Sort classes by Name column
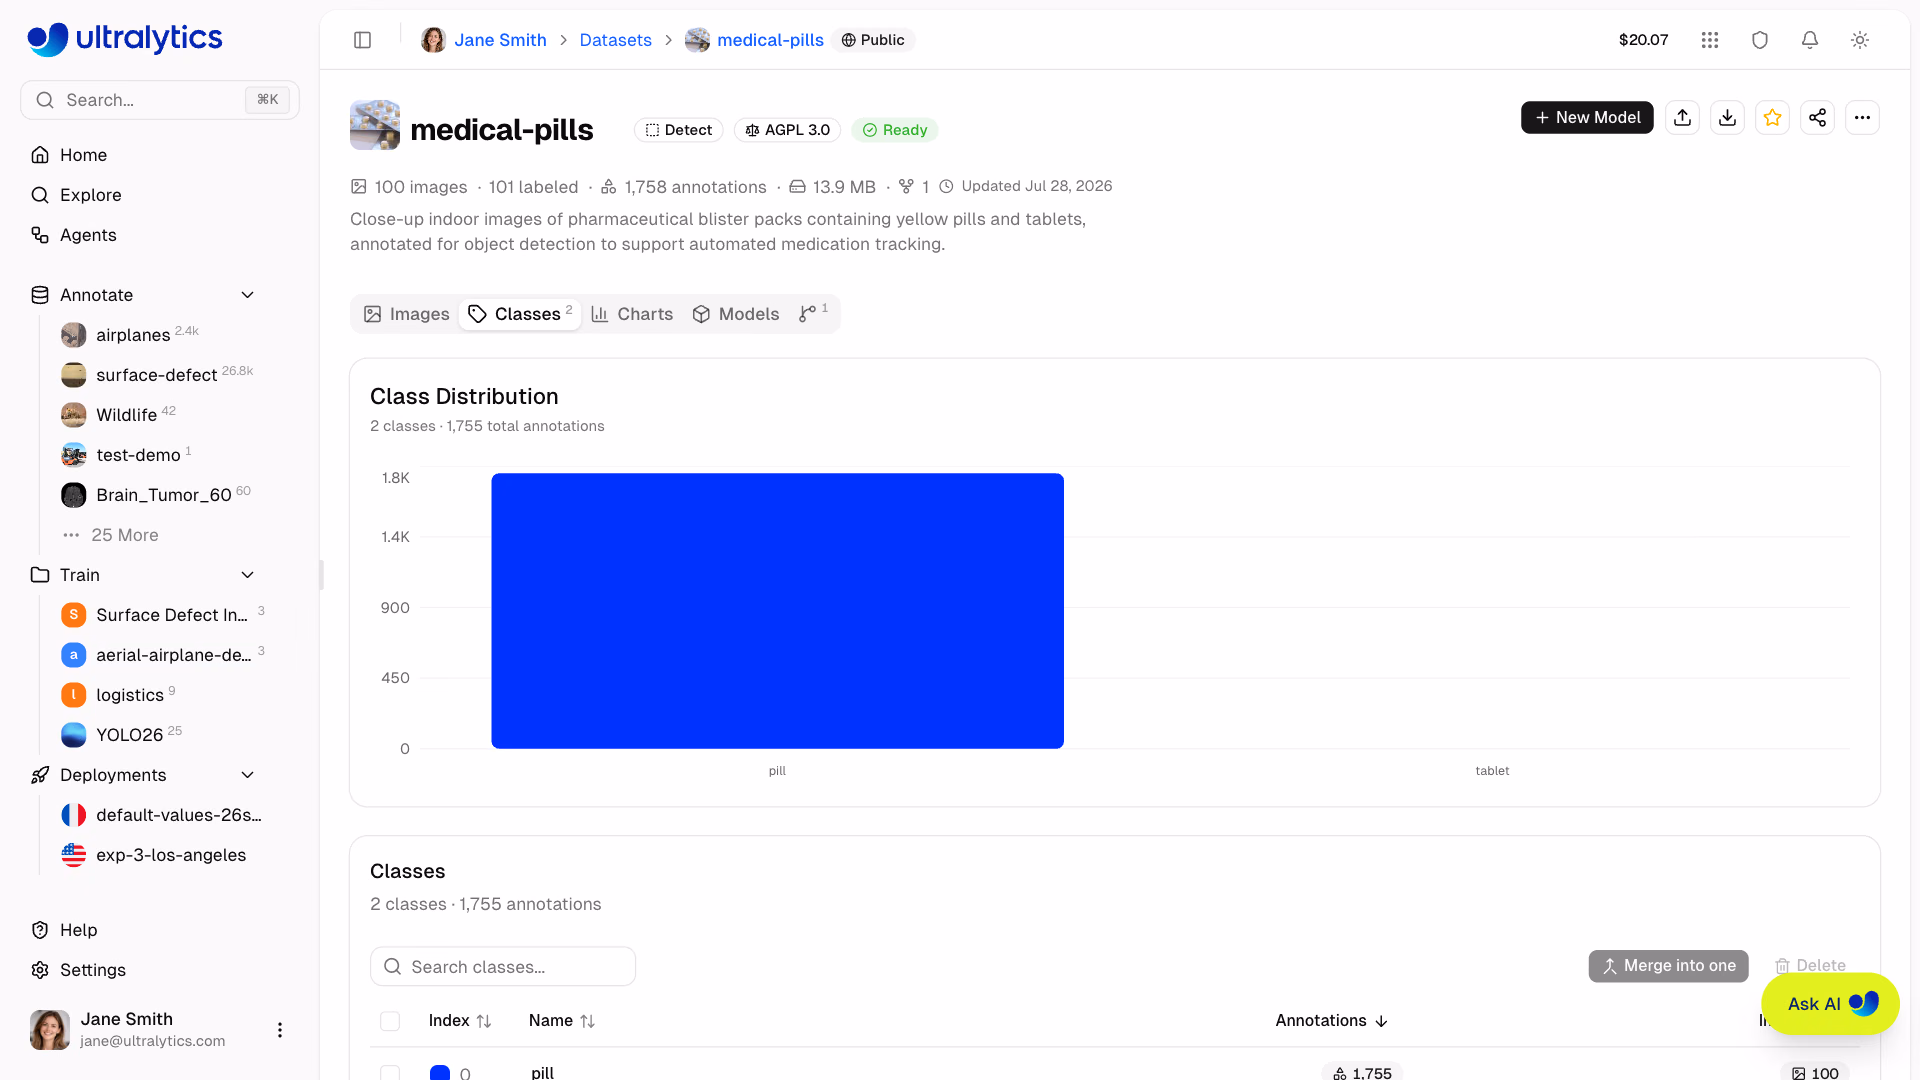 click(x=562, y=1020)
